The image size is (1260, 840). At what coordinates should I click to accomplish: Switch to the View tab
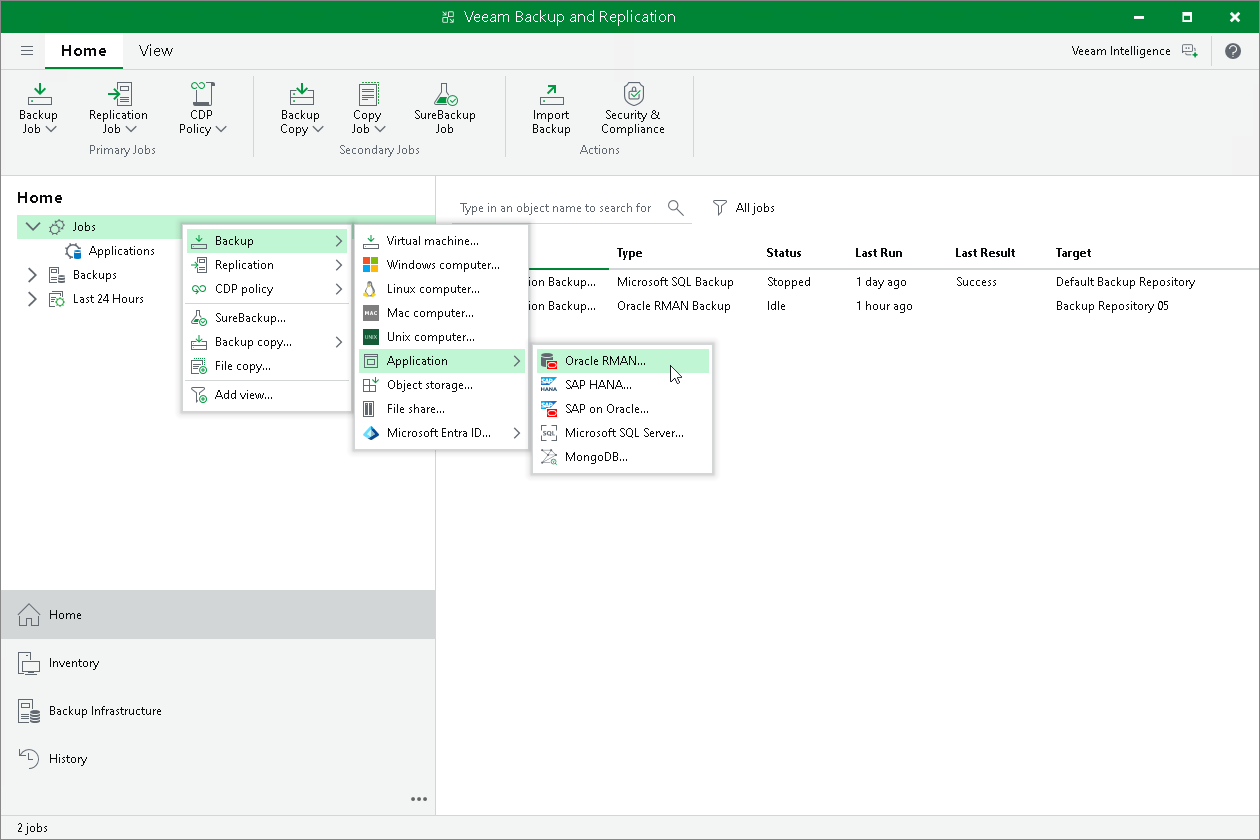tap(155, 51)
